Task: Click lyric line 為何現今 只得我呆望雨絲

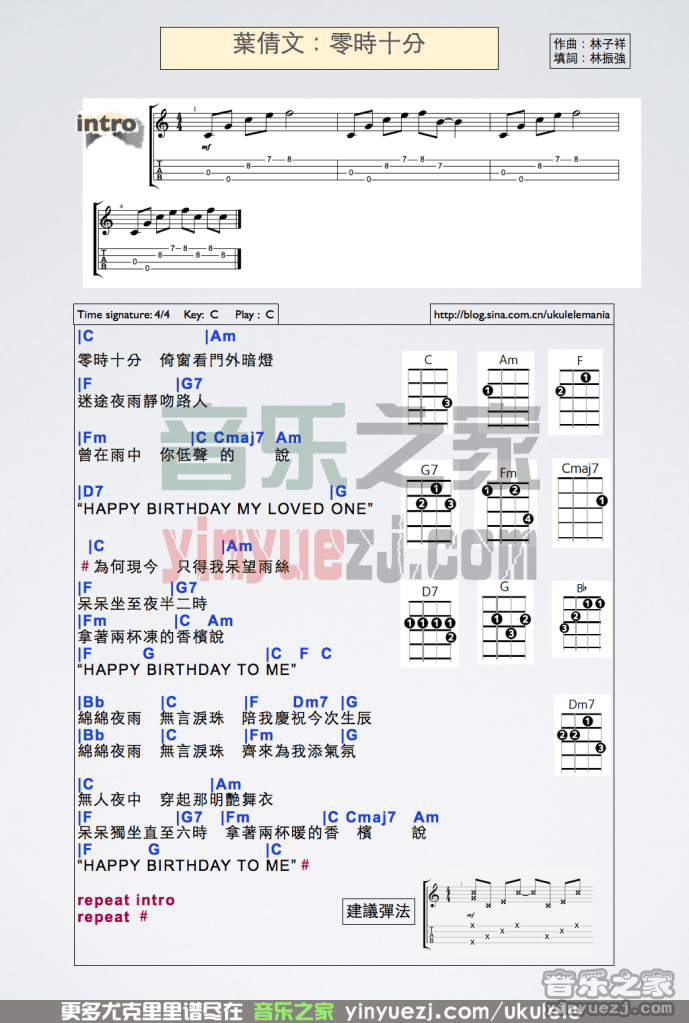Action: [x=191, y=566]
